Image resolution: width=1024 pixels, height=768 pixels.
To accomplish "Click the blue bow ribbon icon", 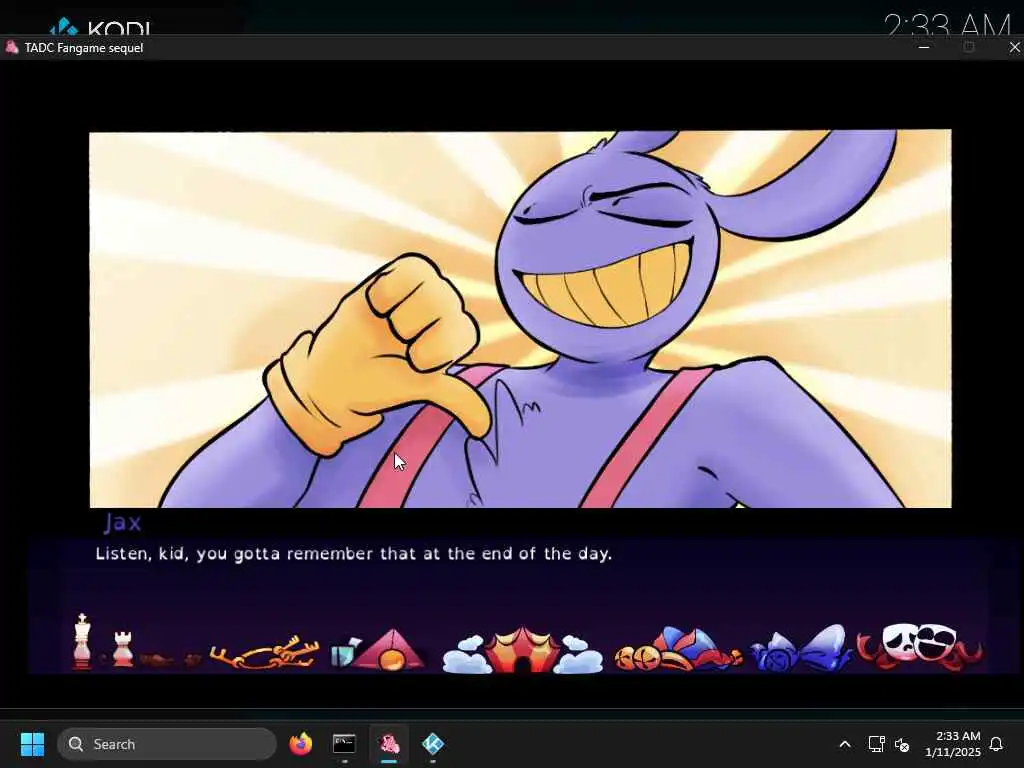I will click(801, 649).
